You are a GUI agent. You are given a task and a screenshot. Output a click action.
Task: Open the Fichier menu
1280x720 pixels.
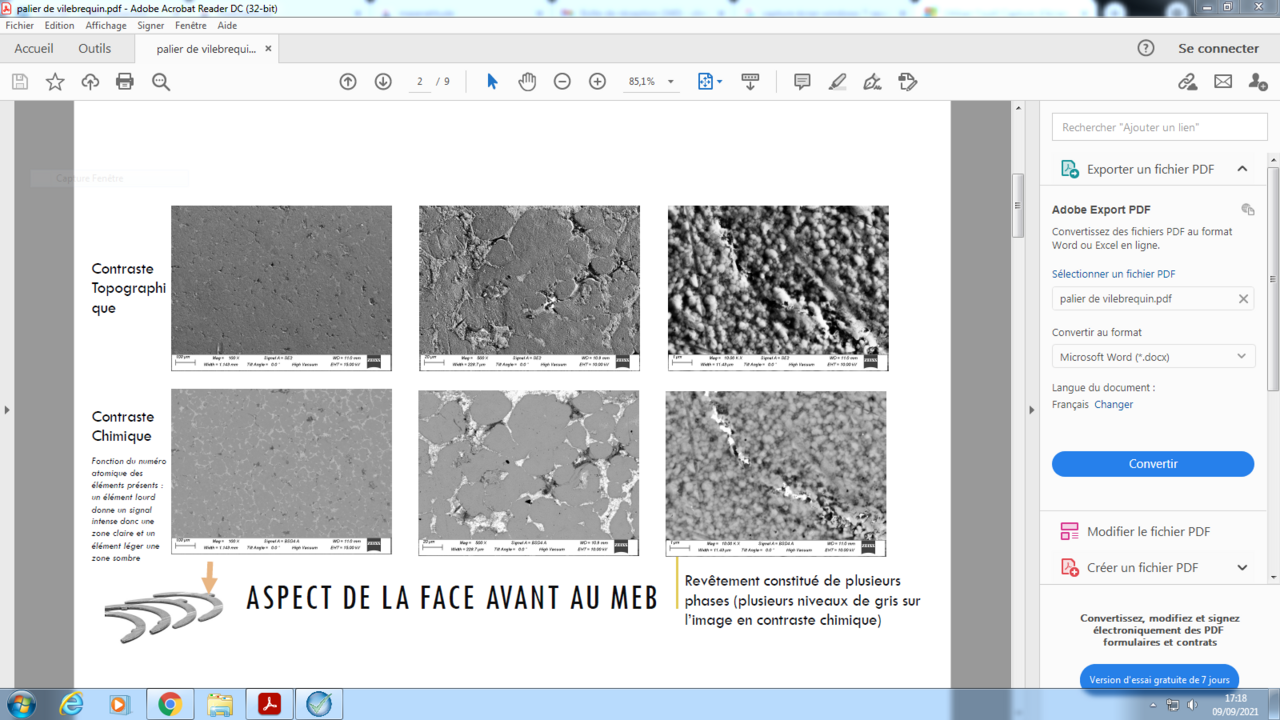(x=20, y=26)
